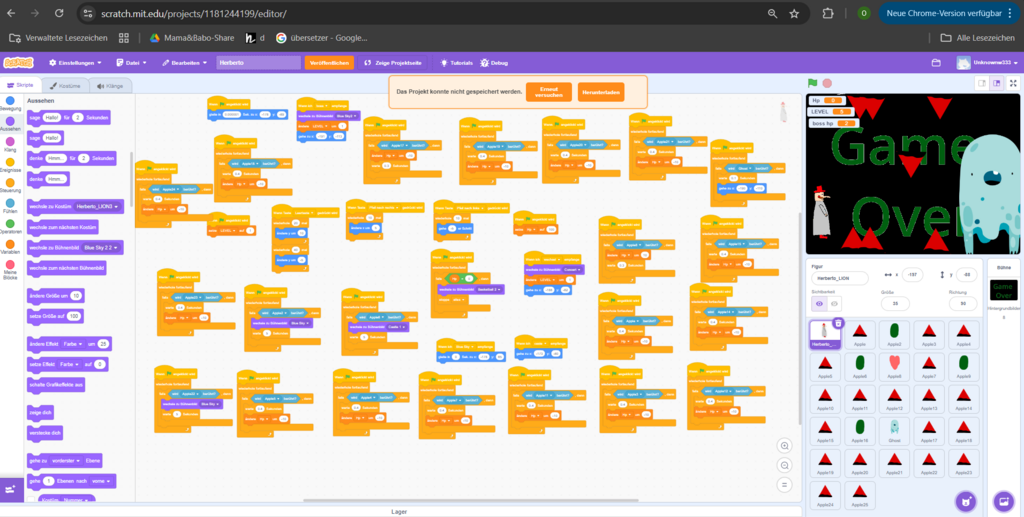Viewport: 1024px width, 517px height.
Task: Select the Ereignisse block category
Action: click(10, 164)
